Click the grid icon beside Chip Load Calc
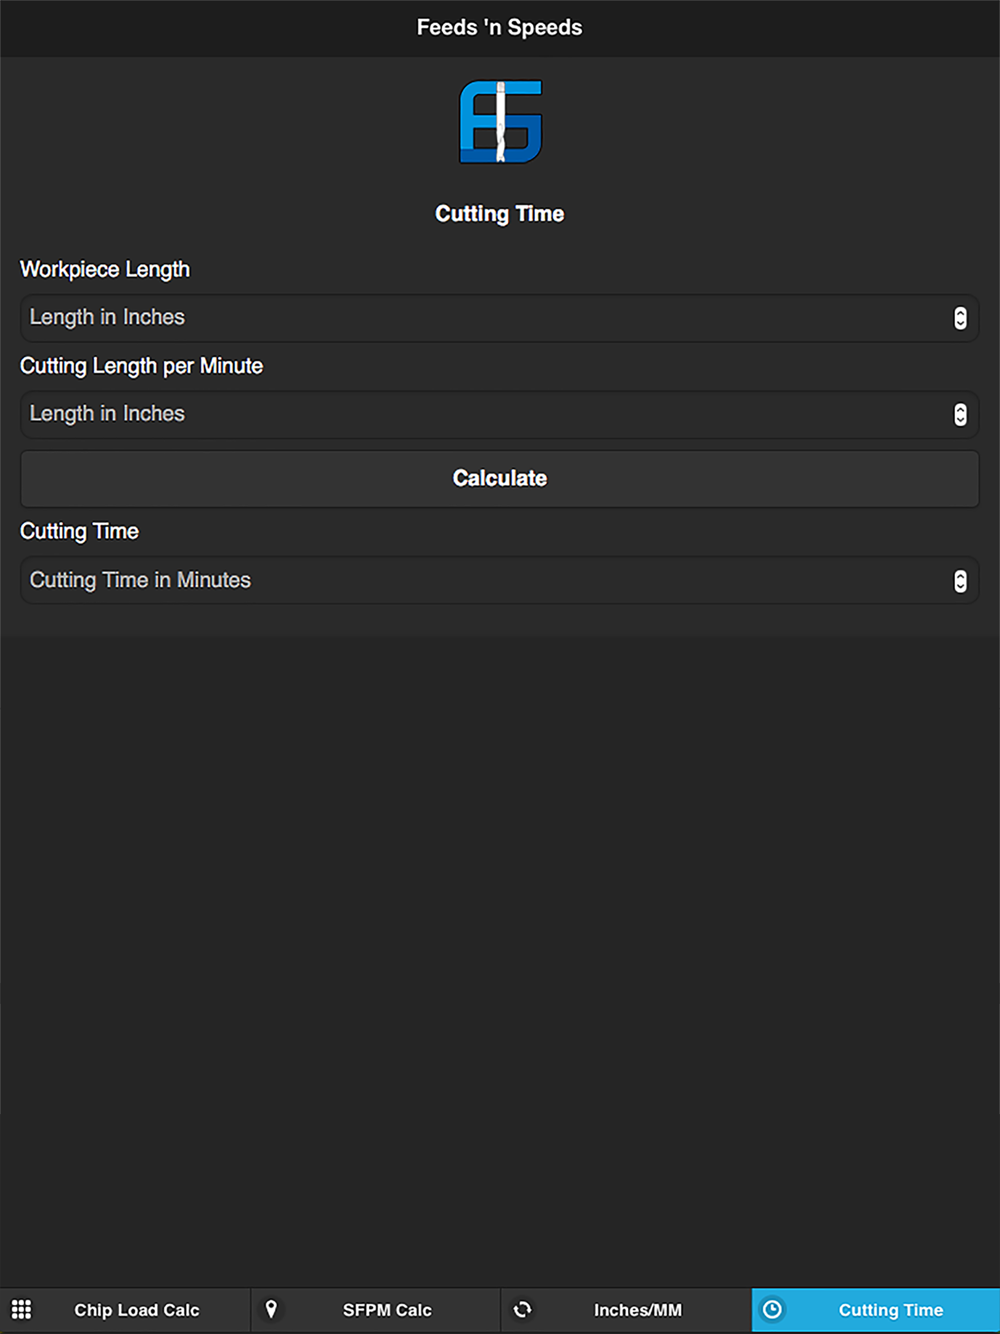1000x1334 pixels. (x=21, y=1309)
